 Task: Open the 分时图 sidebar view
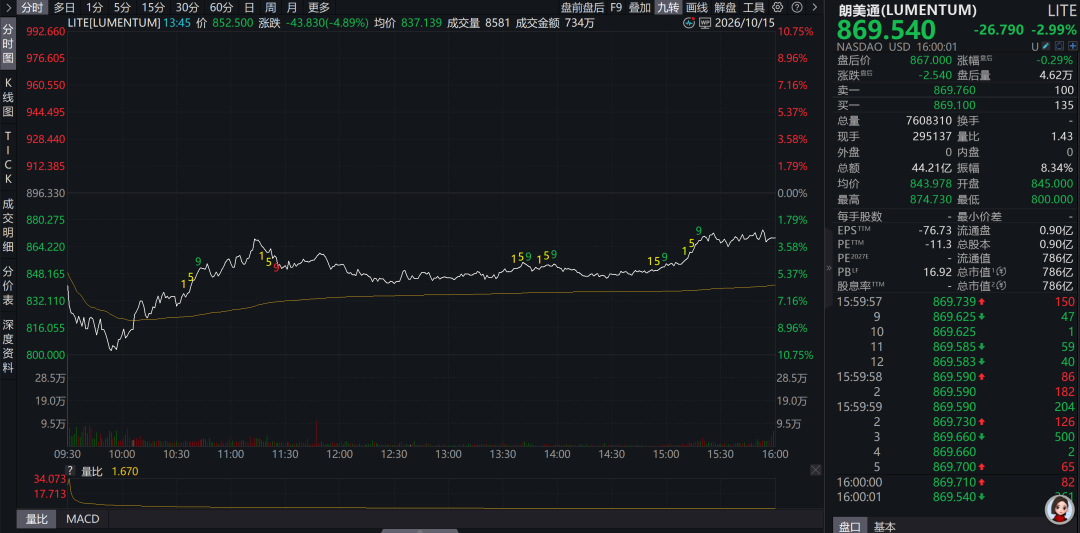(x=8, y=44)
